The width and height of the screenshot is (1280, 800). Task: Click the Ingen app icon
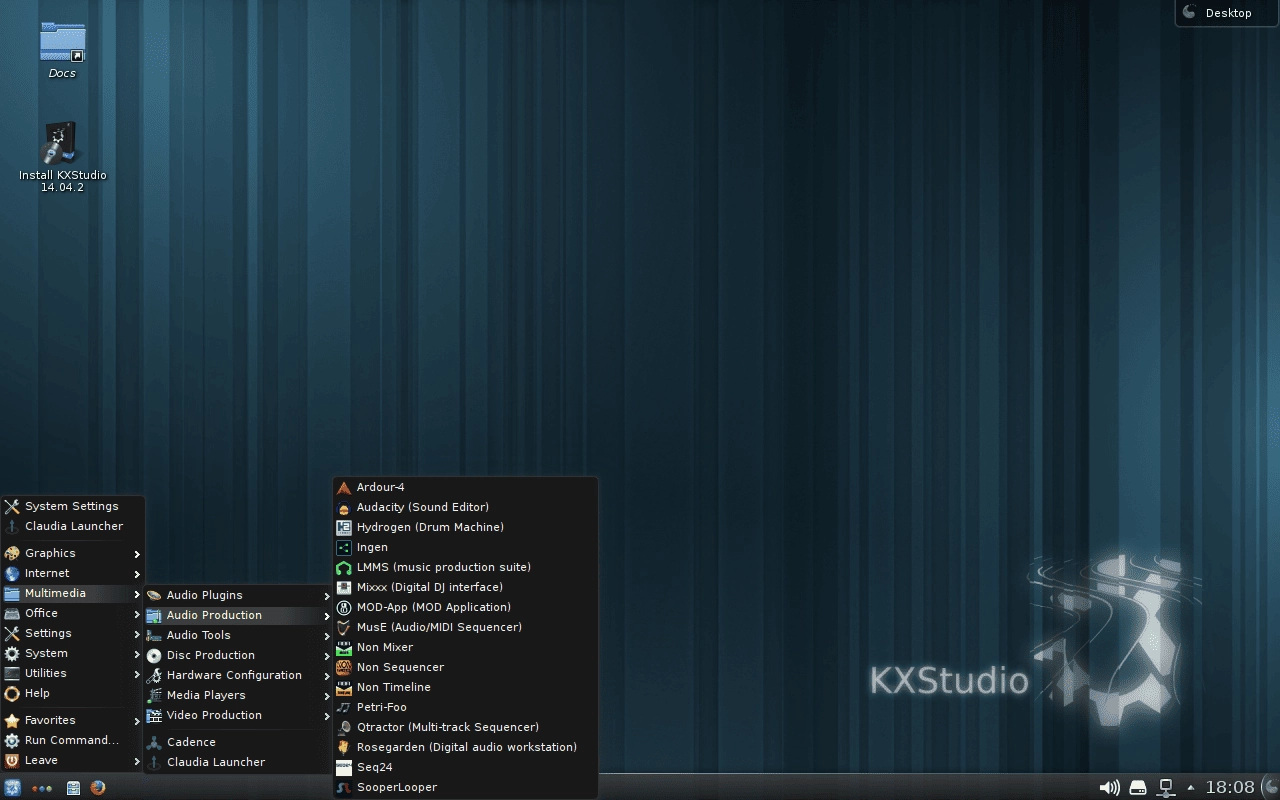[344, 547]
